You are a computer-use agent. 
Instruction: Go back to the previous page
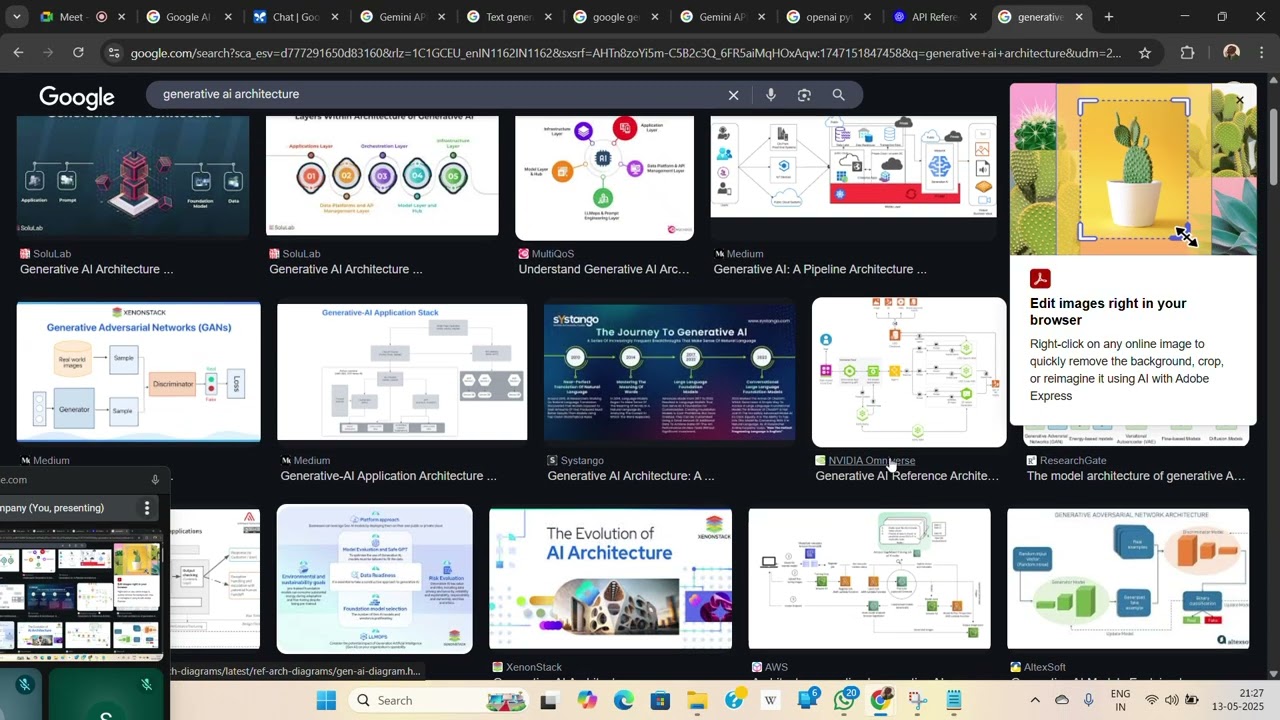coord(18,53)
